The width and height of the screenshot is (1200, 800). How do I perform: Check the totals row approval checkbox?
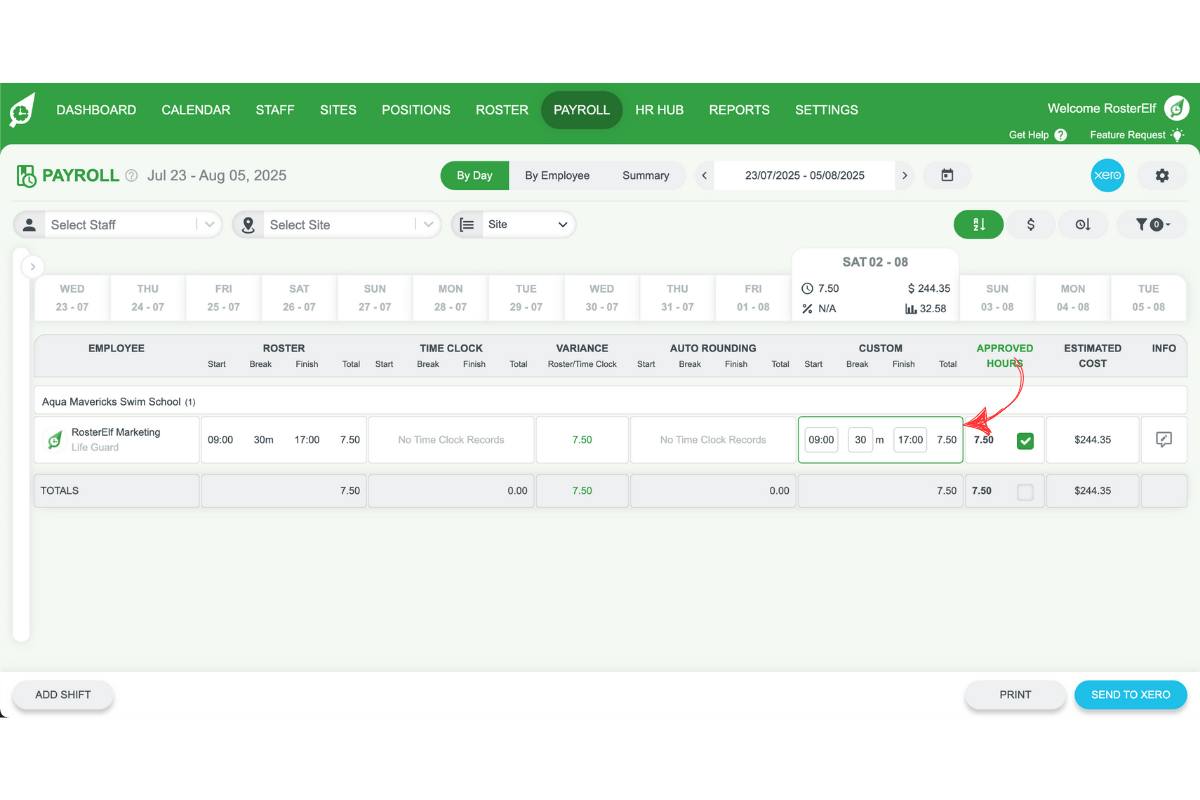(1025, 491)
